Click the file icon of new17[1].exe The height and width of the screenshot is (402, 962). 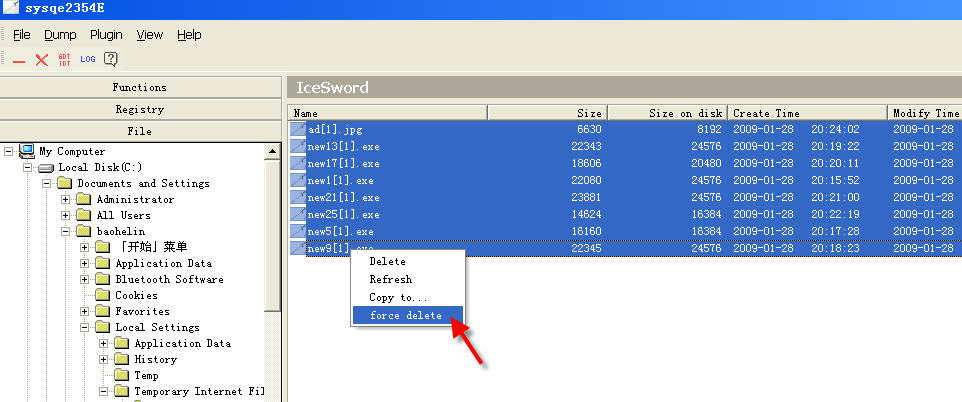[298, 163]
